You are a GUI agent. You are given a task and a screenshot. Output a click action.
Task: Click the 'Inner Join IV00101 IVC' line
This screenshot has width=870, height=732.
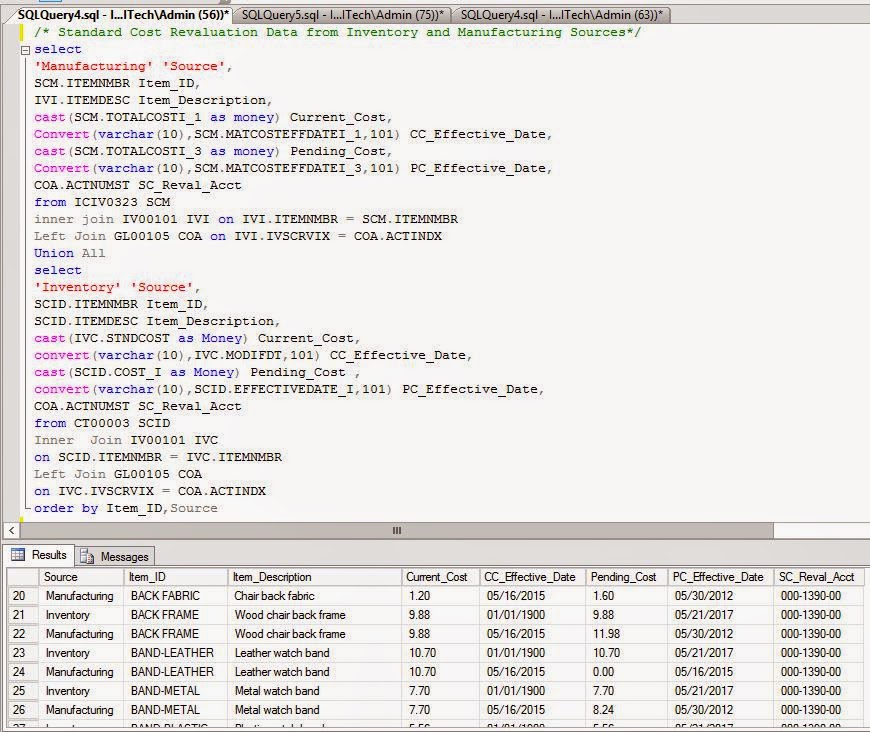[126, 440]
